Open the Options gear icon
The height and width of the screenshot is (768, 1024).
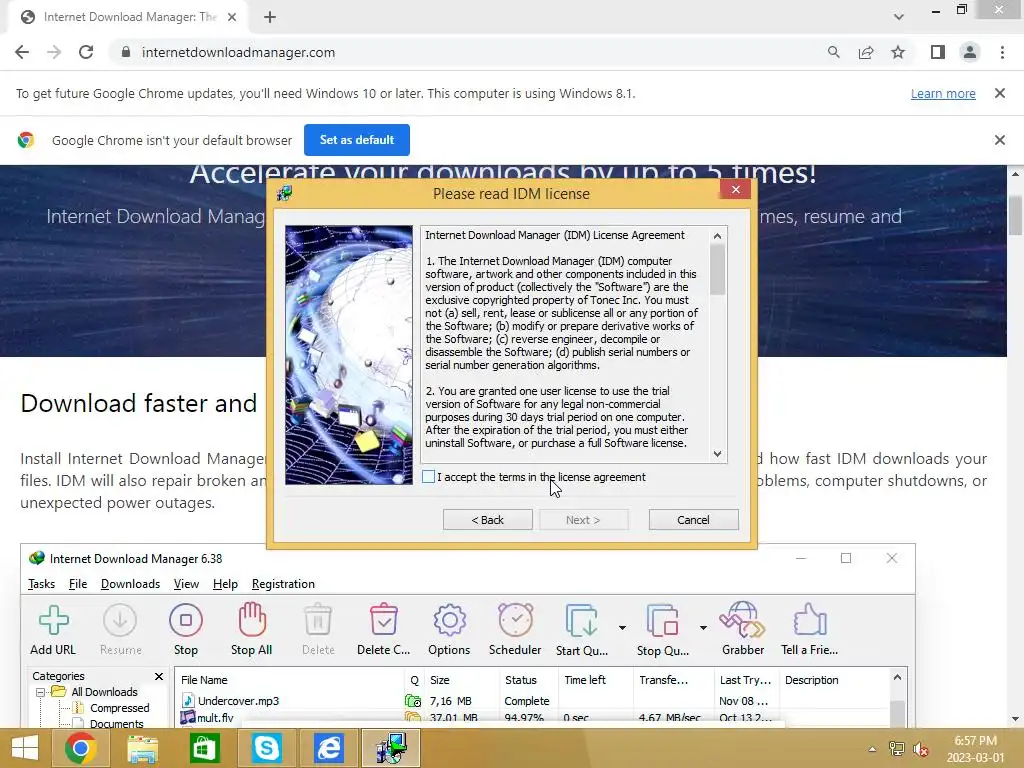tap(449, 620)
